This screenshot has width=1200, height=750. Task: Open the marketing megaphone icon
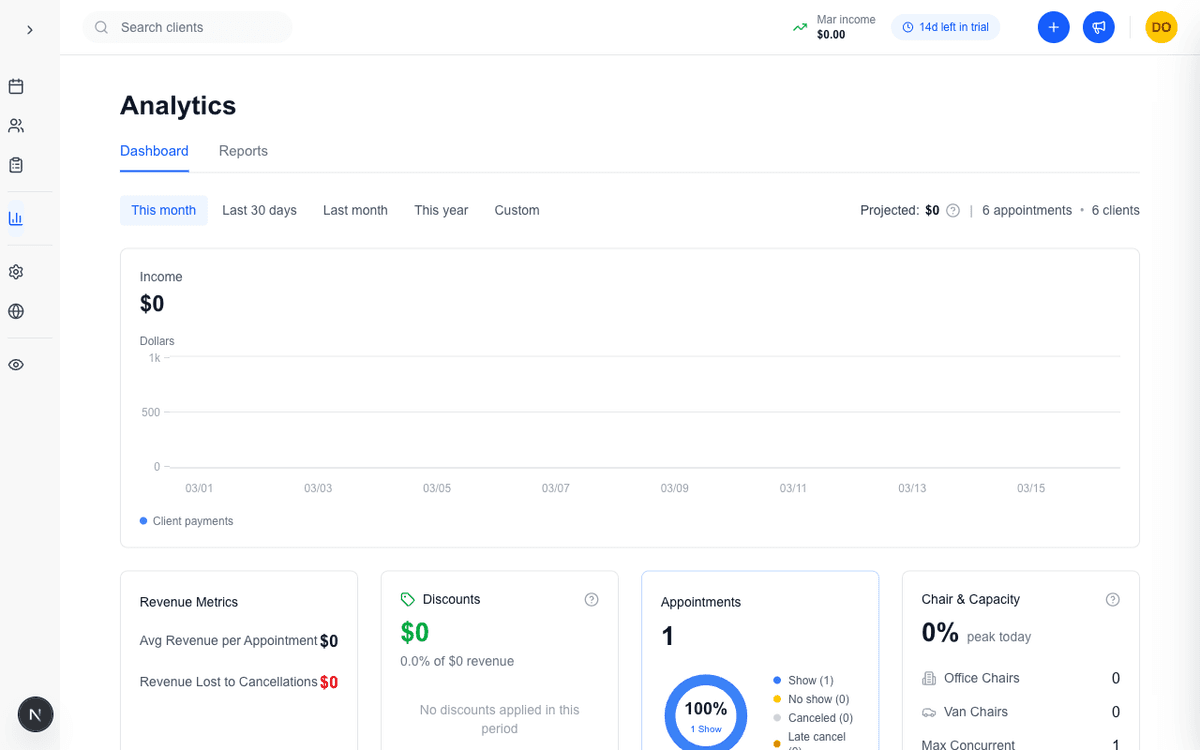(1098, 27)
